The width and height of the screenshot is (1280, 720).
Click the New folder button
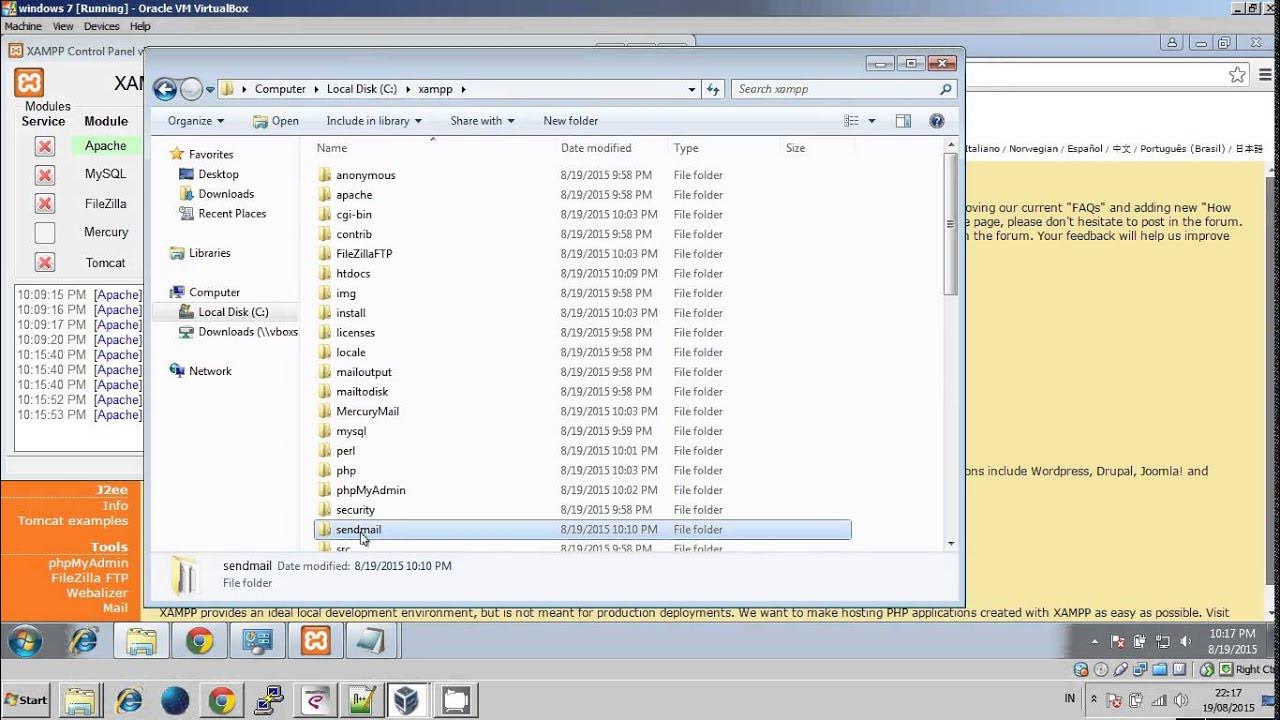[571, 121]
